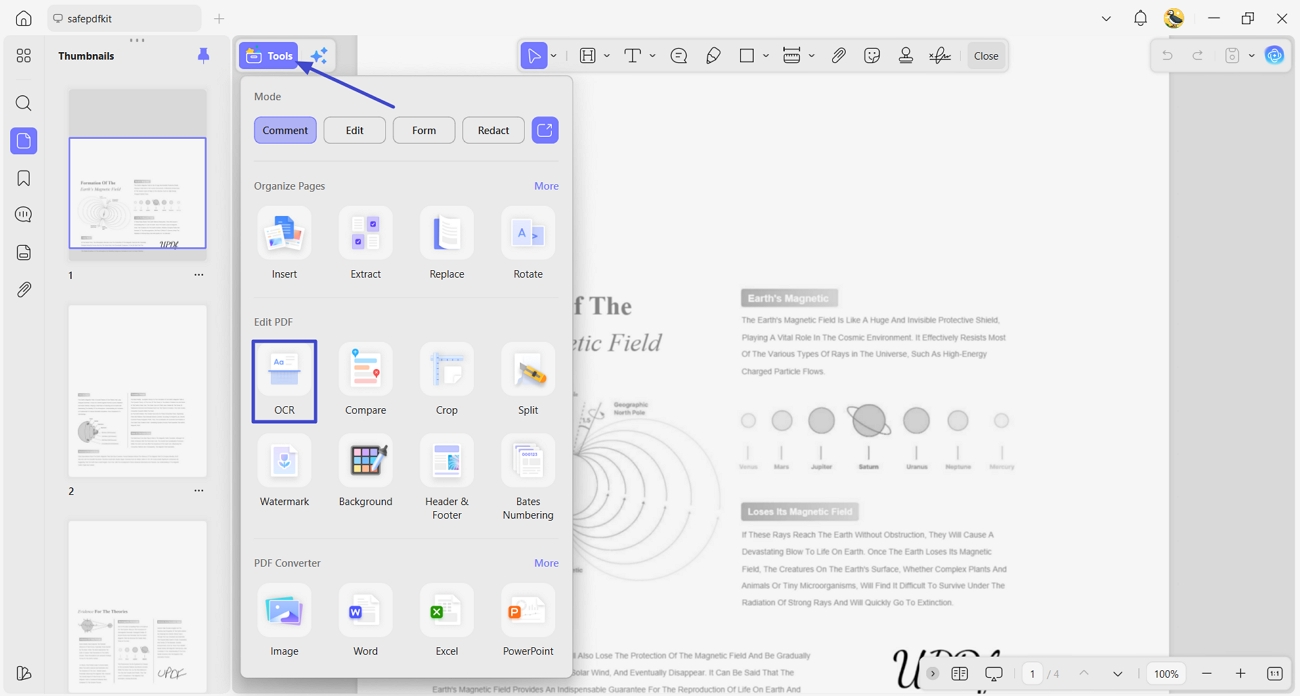This screenshot has width=1300, height=696.
Task: Select the attachment paperclip tool in toolbar
Action: click(x=839, y=56)
